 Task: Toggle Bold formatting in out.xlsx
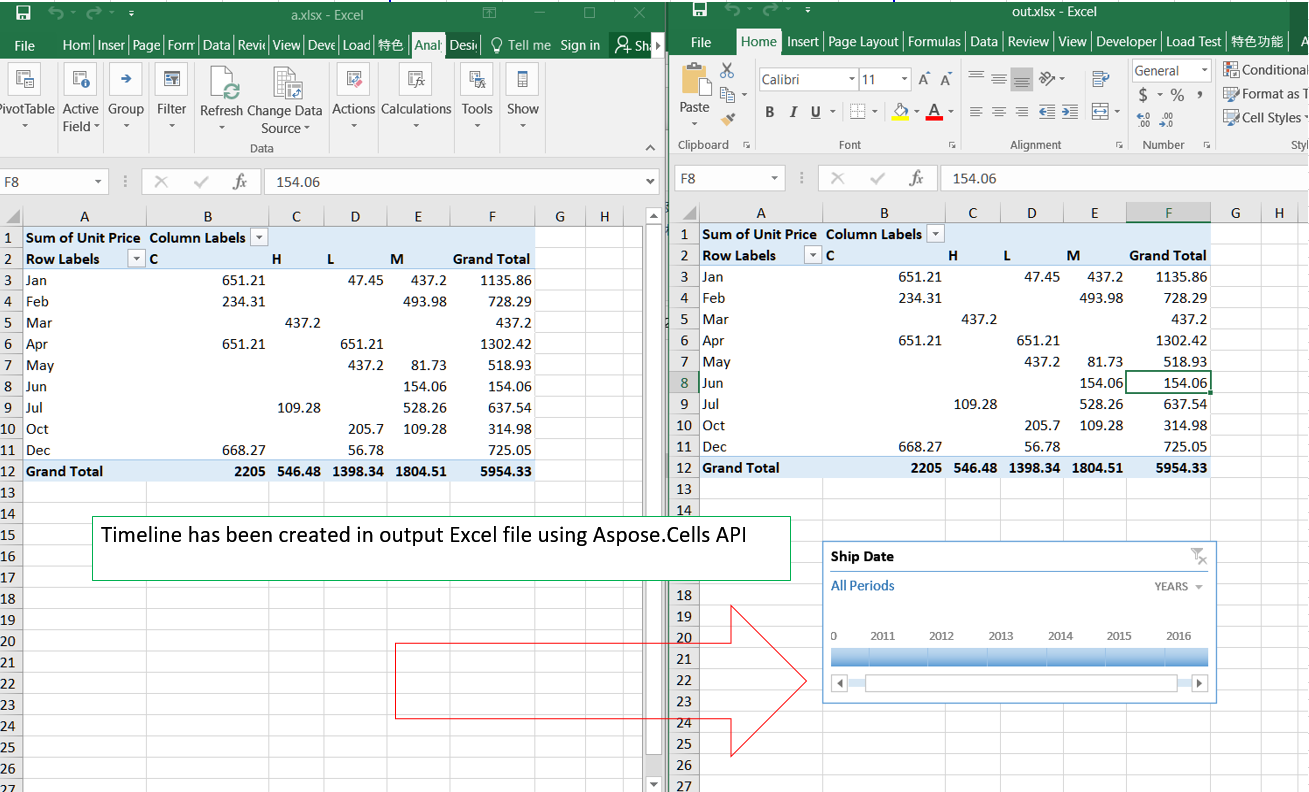pos(769,112)
